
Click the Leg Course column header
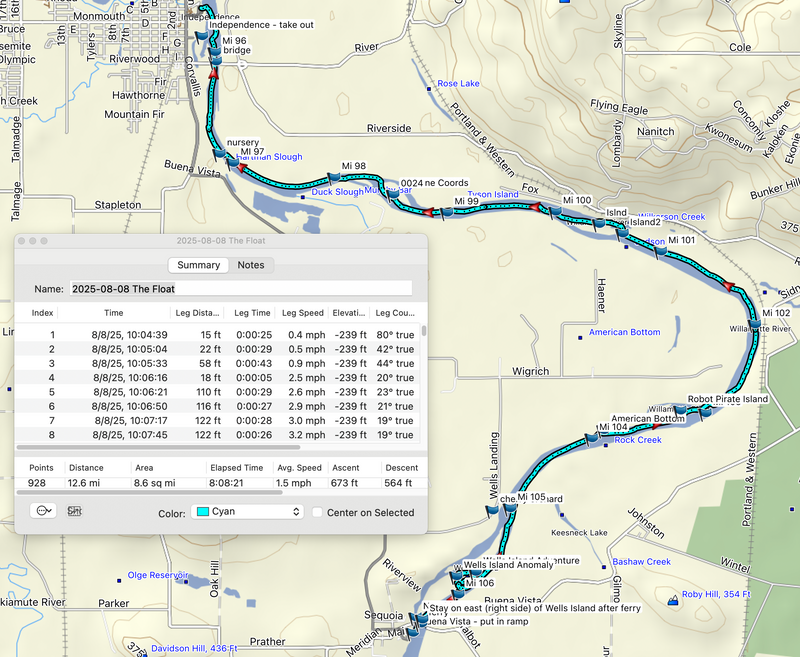coord(395,313)
